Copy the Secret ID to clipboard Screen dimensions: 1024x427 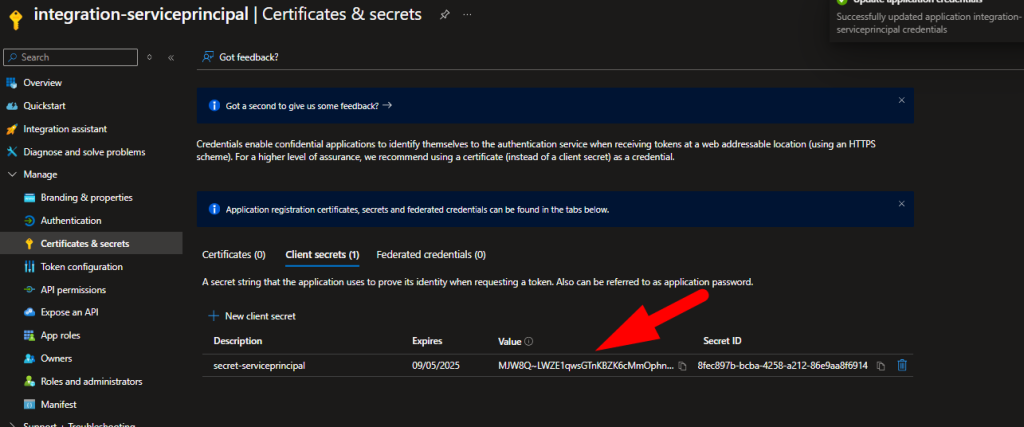pyautogui.click(x=881, y=366)
